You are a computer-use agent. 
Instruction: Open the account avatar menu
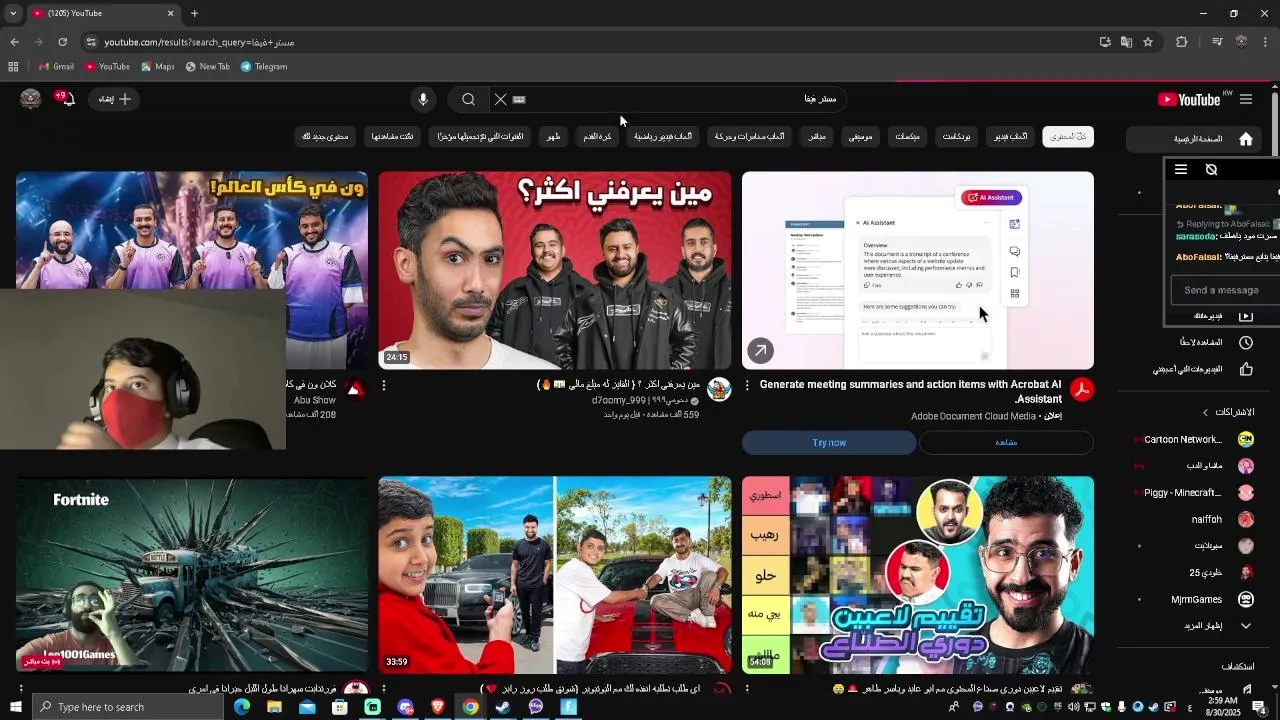(x=31, y=99)
